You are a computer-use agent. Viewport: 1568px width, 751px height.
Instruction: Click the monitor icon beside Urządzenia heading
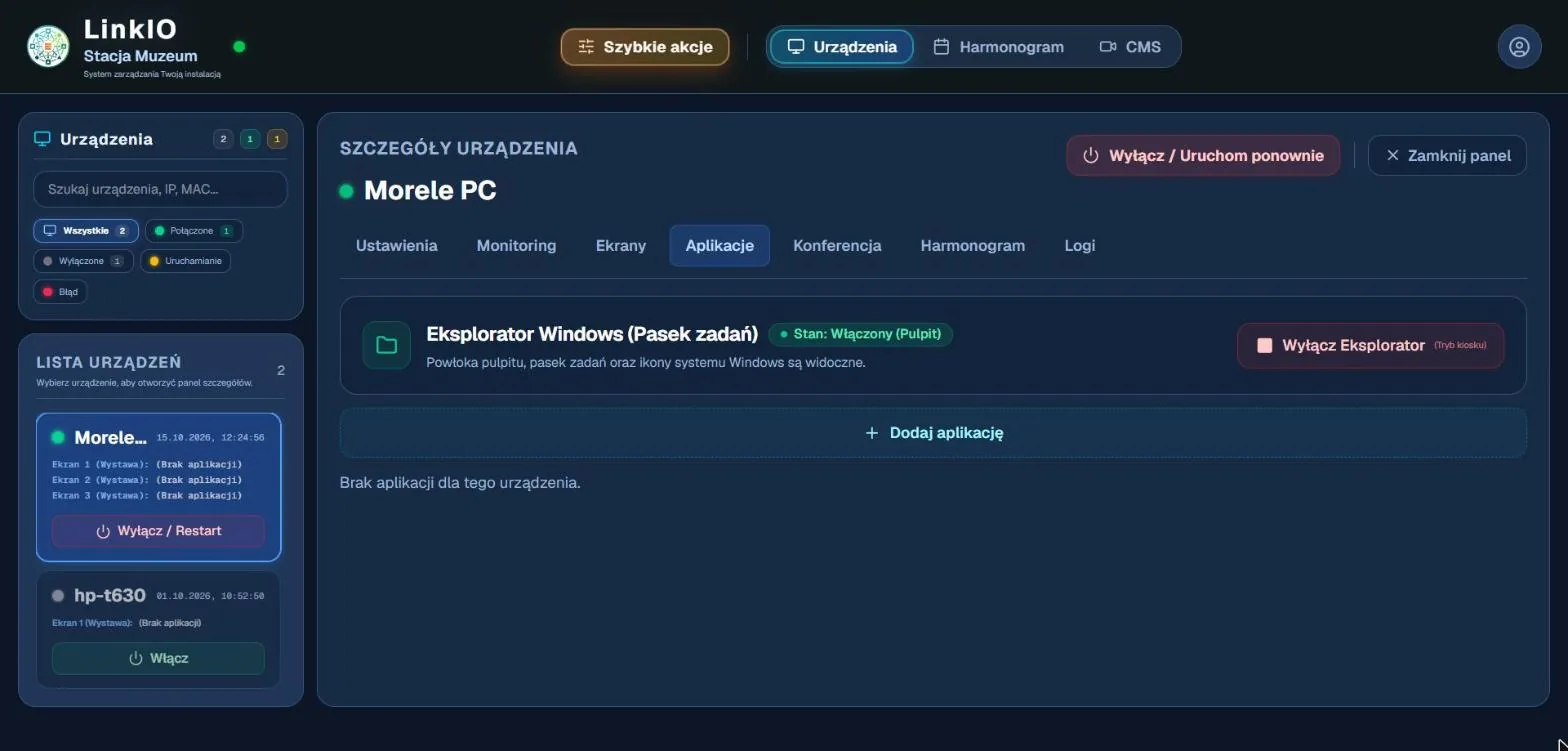point(42,139)
